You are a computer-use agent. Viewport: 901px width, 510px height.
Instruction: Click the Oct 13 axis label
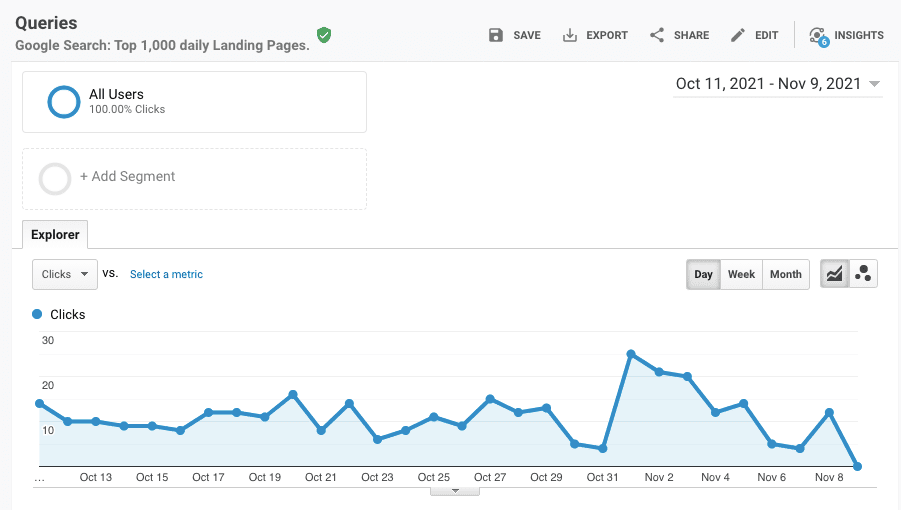point(95,477)
